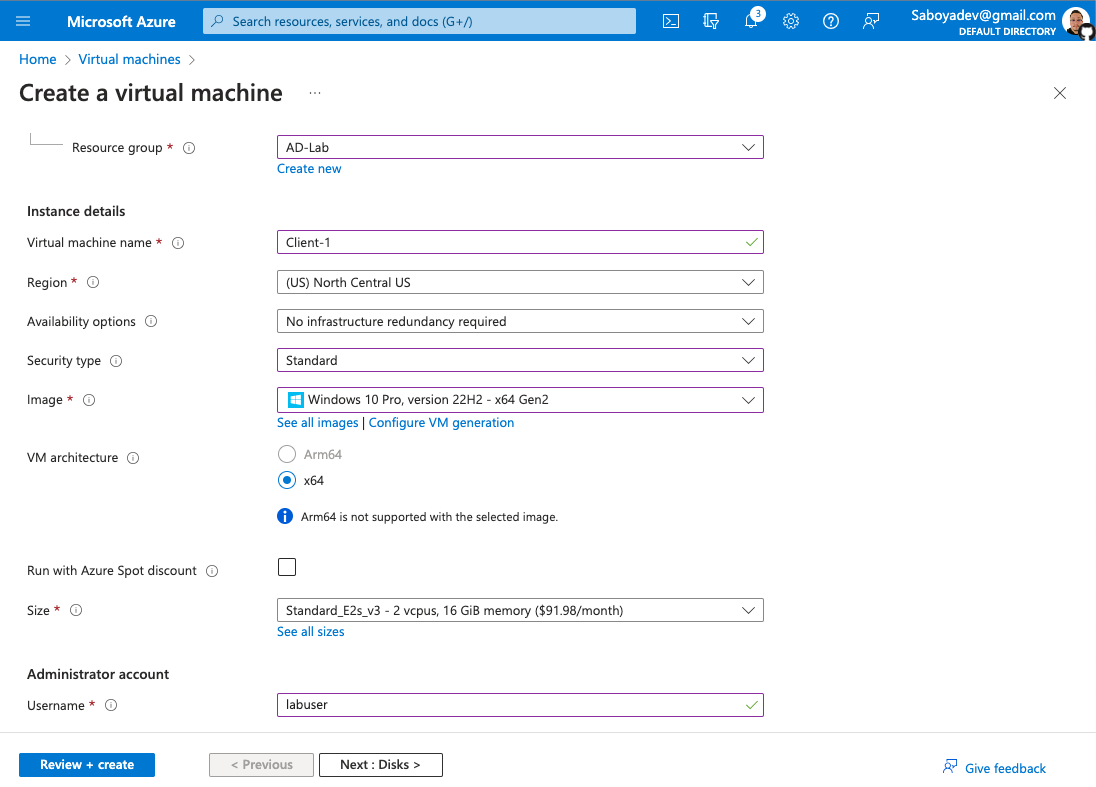
Task: Click the Saboyadev@gmail.com account name
Action: [983, 15]
